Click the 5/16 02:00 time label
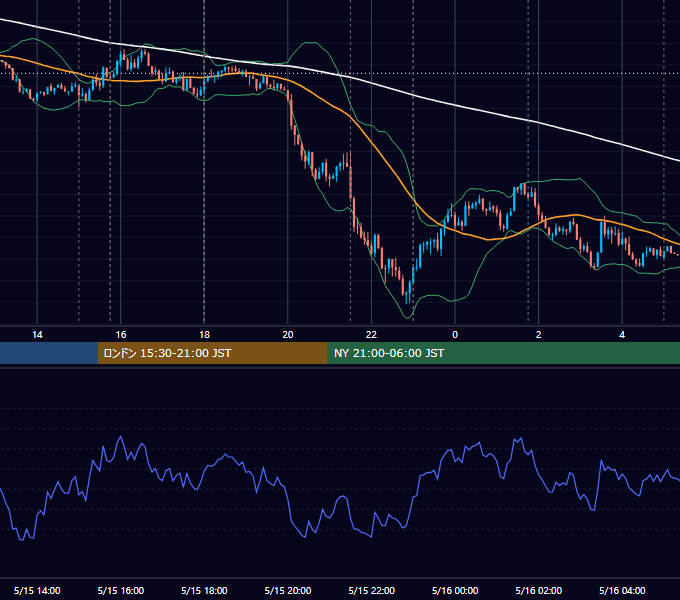This screenshot has width=680, height=600. [x=539, y=590]
